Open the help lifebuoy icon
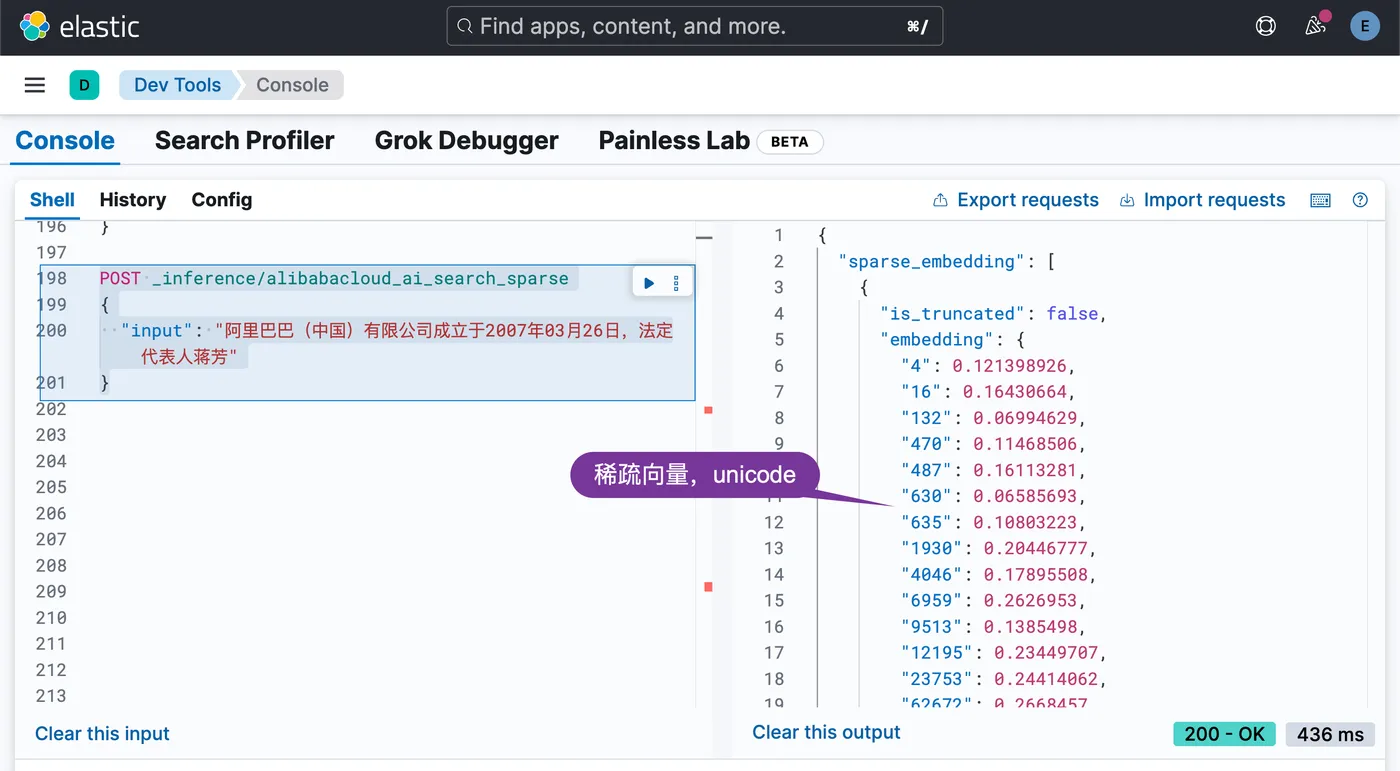The image size is (1400, 771). click(1266, 27)
